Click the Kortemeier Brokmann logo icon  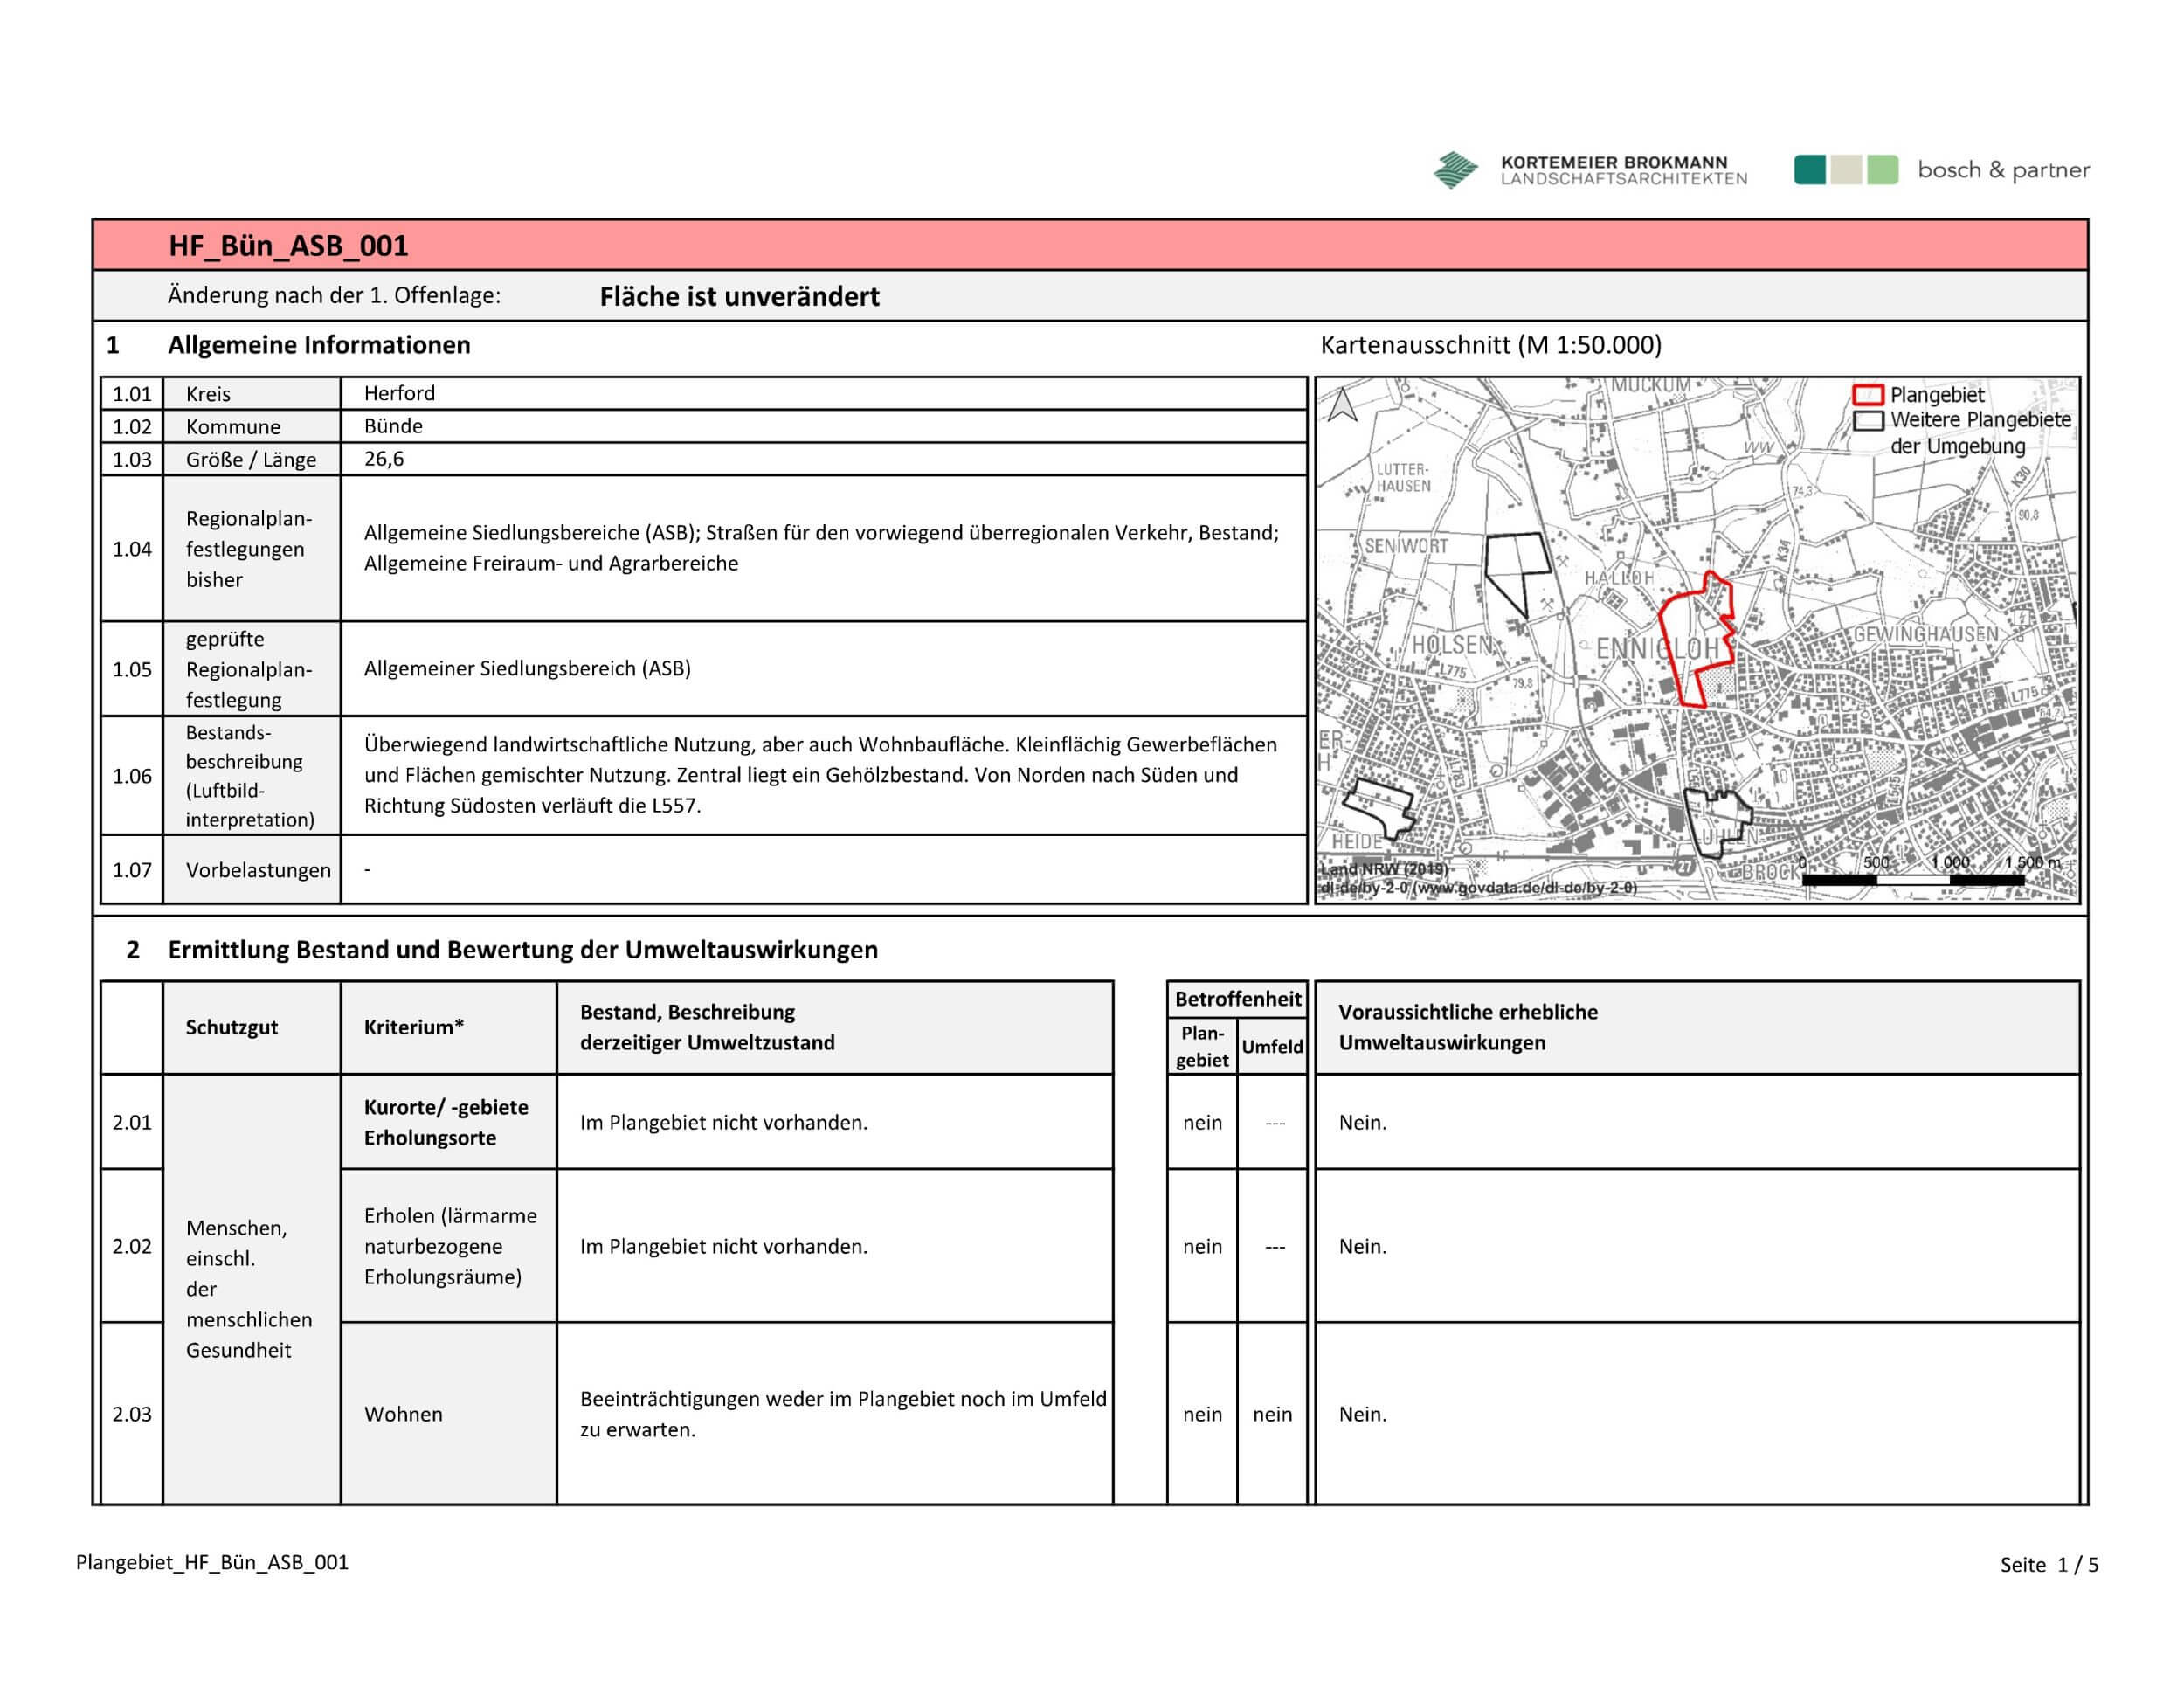coord(1455,170)
